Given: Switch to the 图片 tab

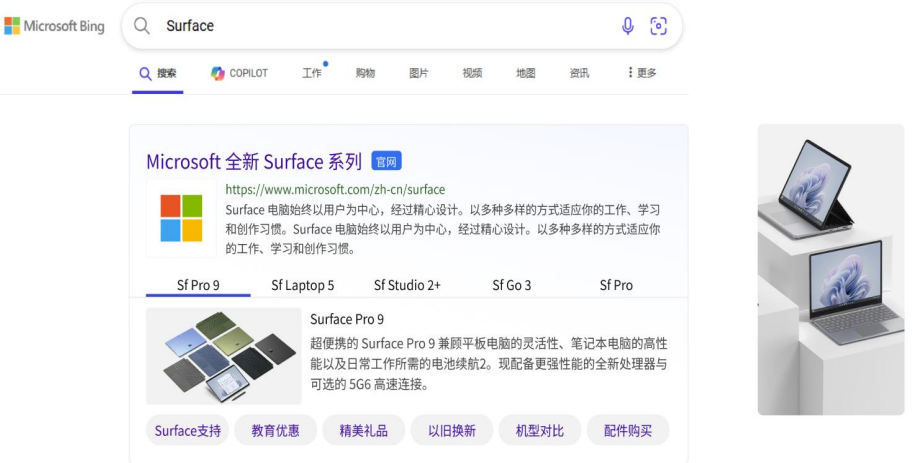Looking at the screenshot, I should pyautogui.click(x=419, y=73).
